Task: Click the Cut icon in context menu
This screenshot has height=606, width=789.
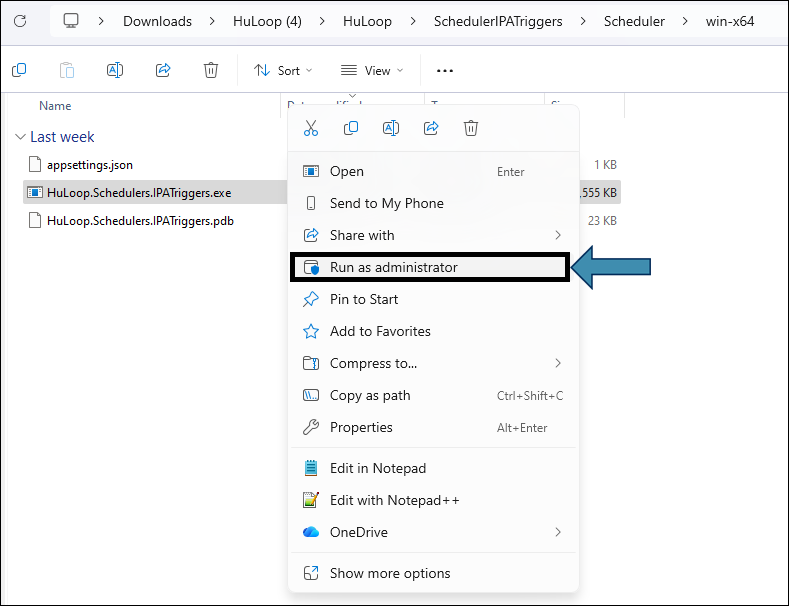Action: pos(311,128)
